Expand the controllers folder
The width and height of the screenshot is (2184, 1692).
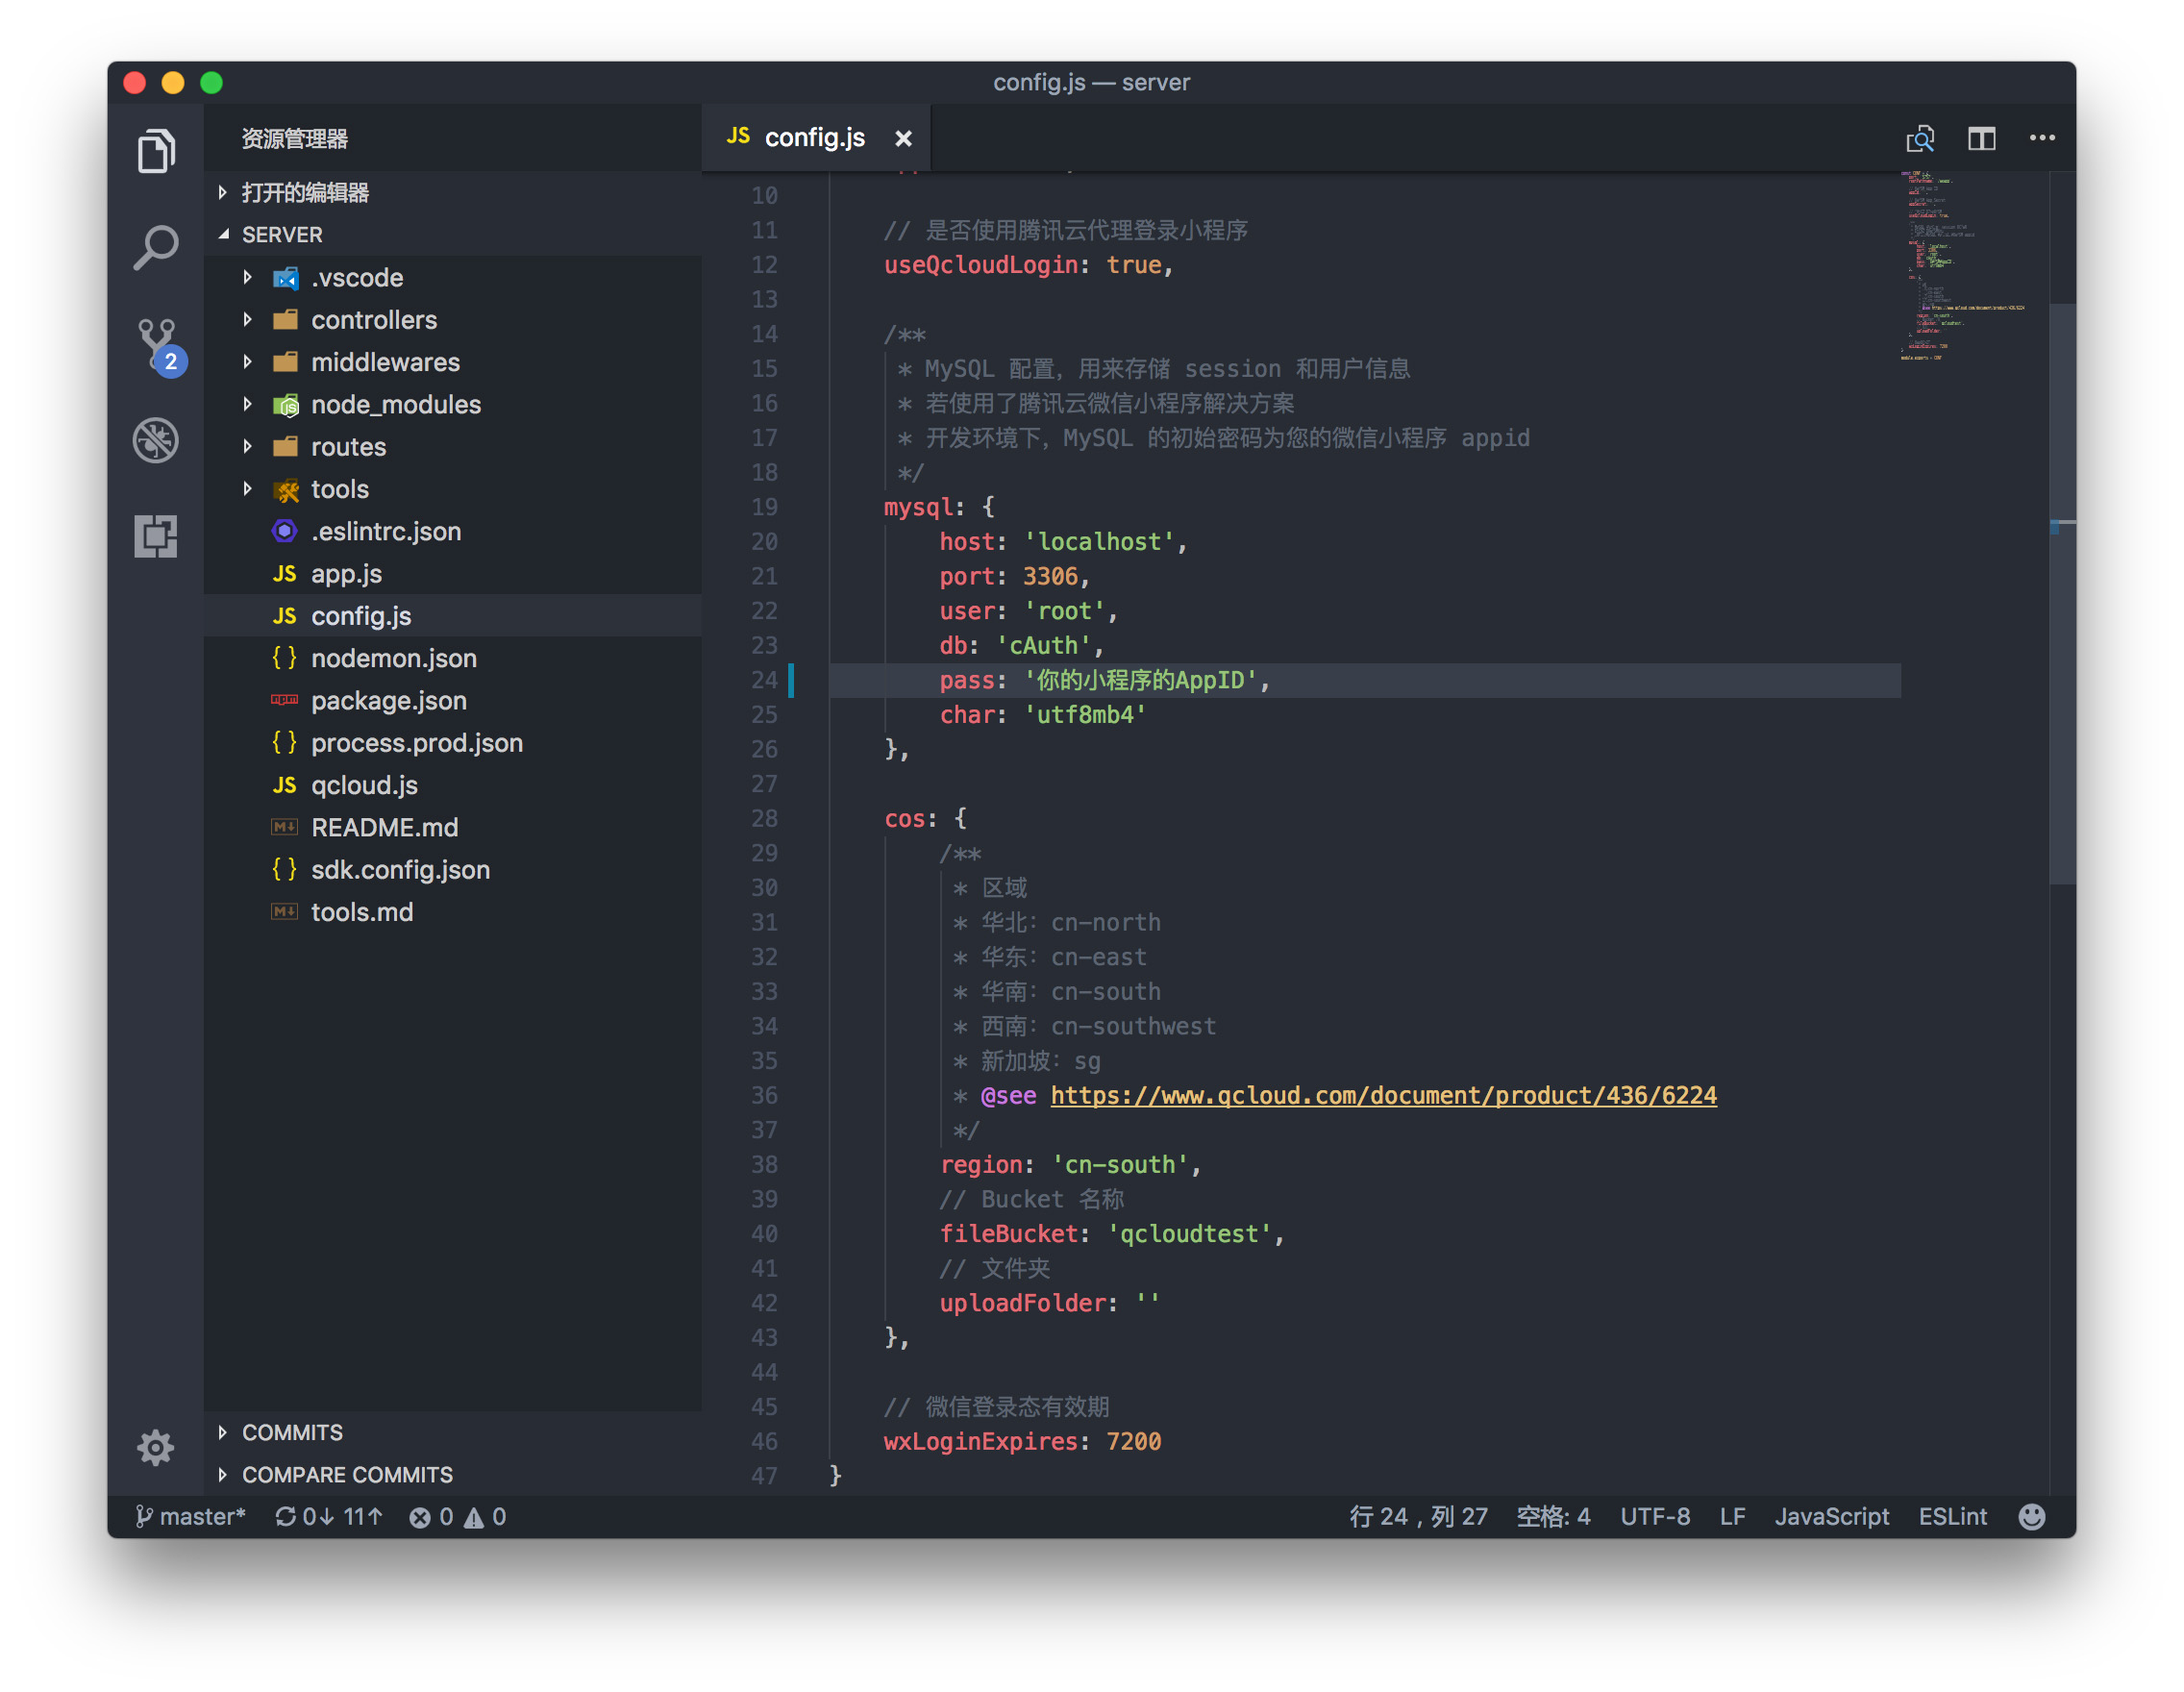pos(373,320)
